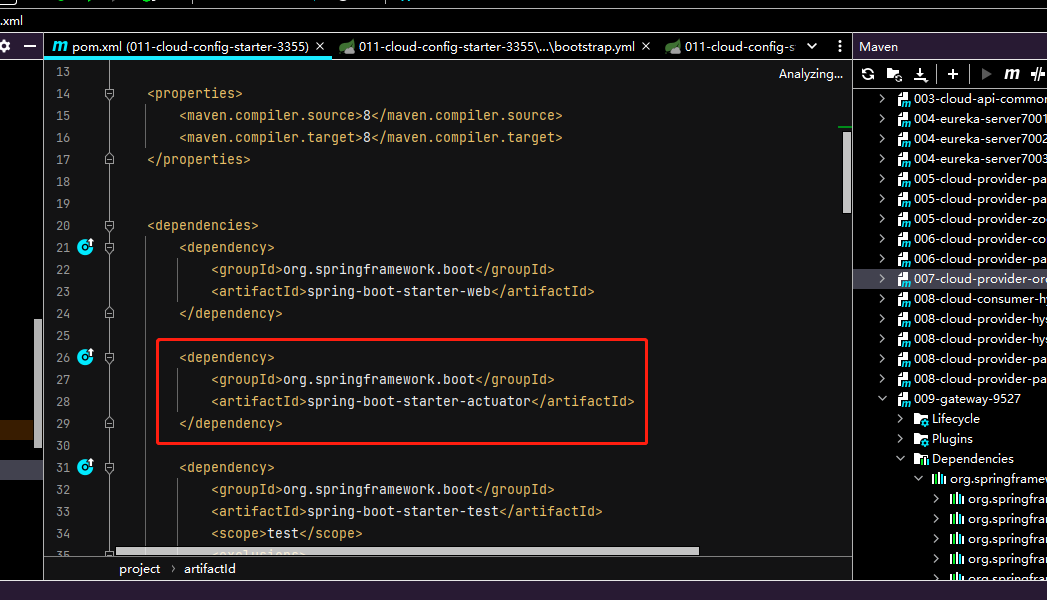This screenshot has height=600, width=1047.
Task: Click gutter override icon on line 21
Action: (x=85, y=247)
